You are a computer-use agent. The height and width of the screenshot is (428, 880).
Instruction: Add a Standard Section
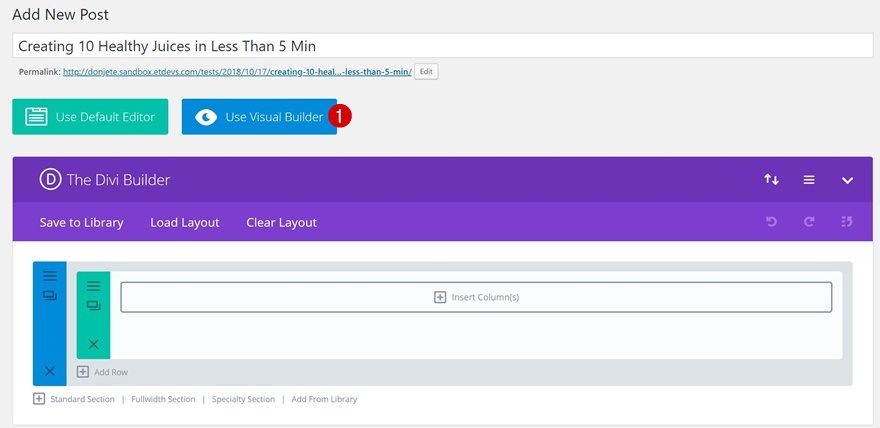[x=82, y=399]
